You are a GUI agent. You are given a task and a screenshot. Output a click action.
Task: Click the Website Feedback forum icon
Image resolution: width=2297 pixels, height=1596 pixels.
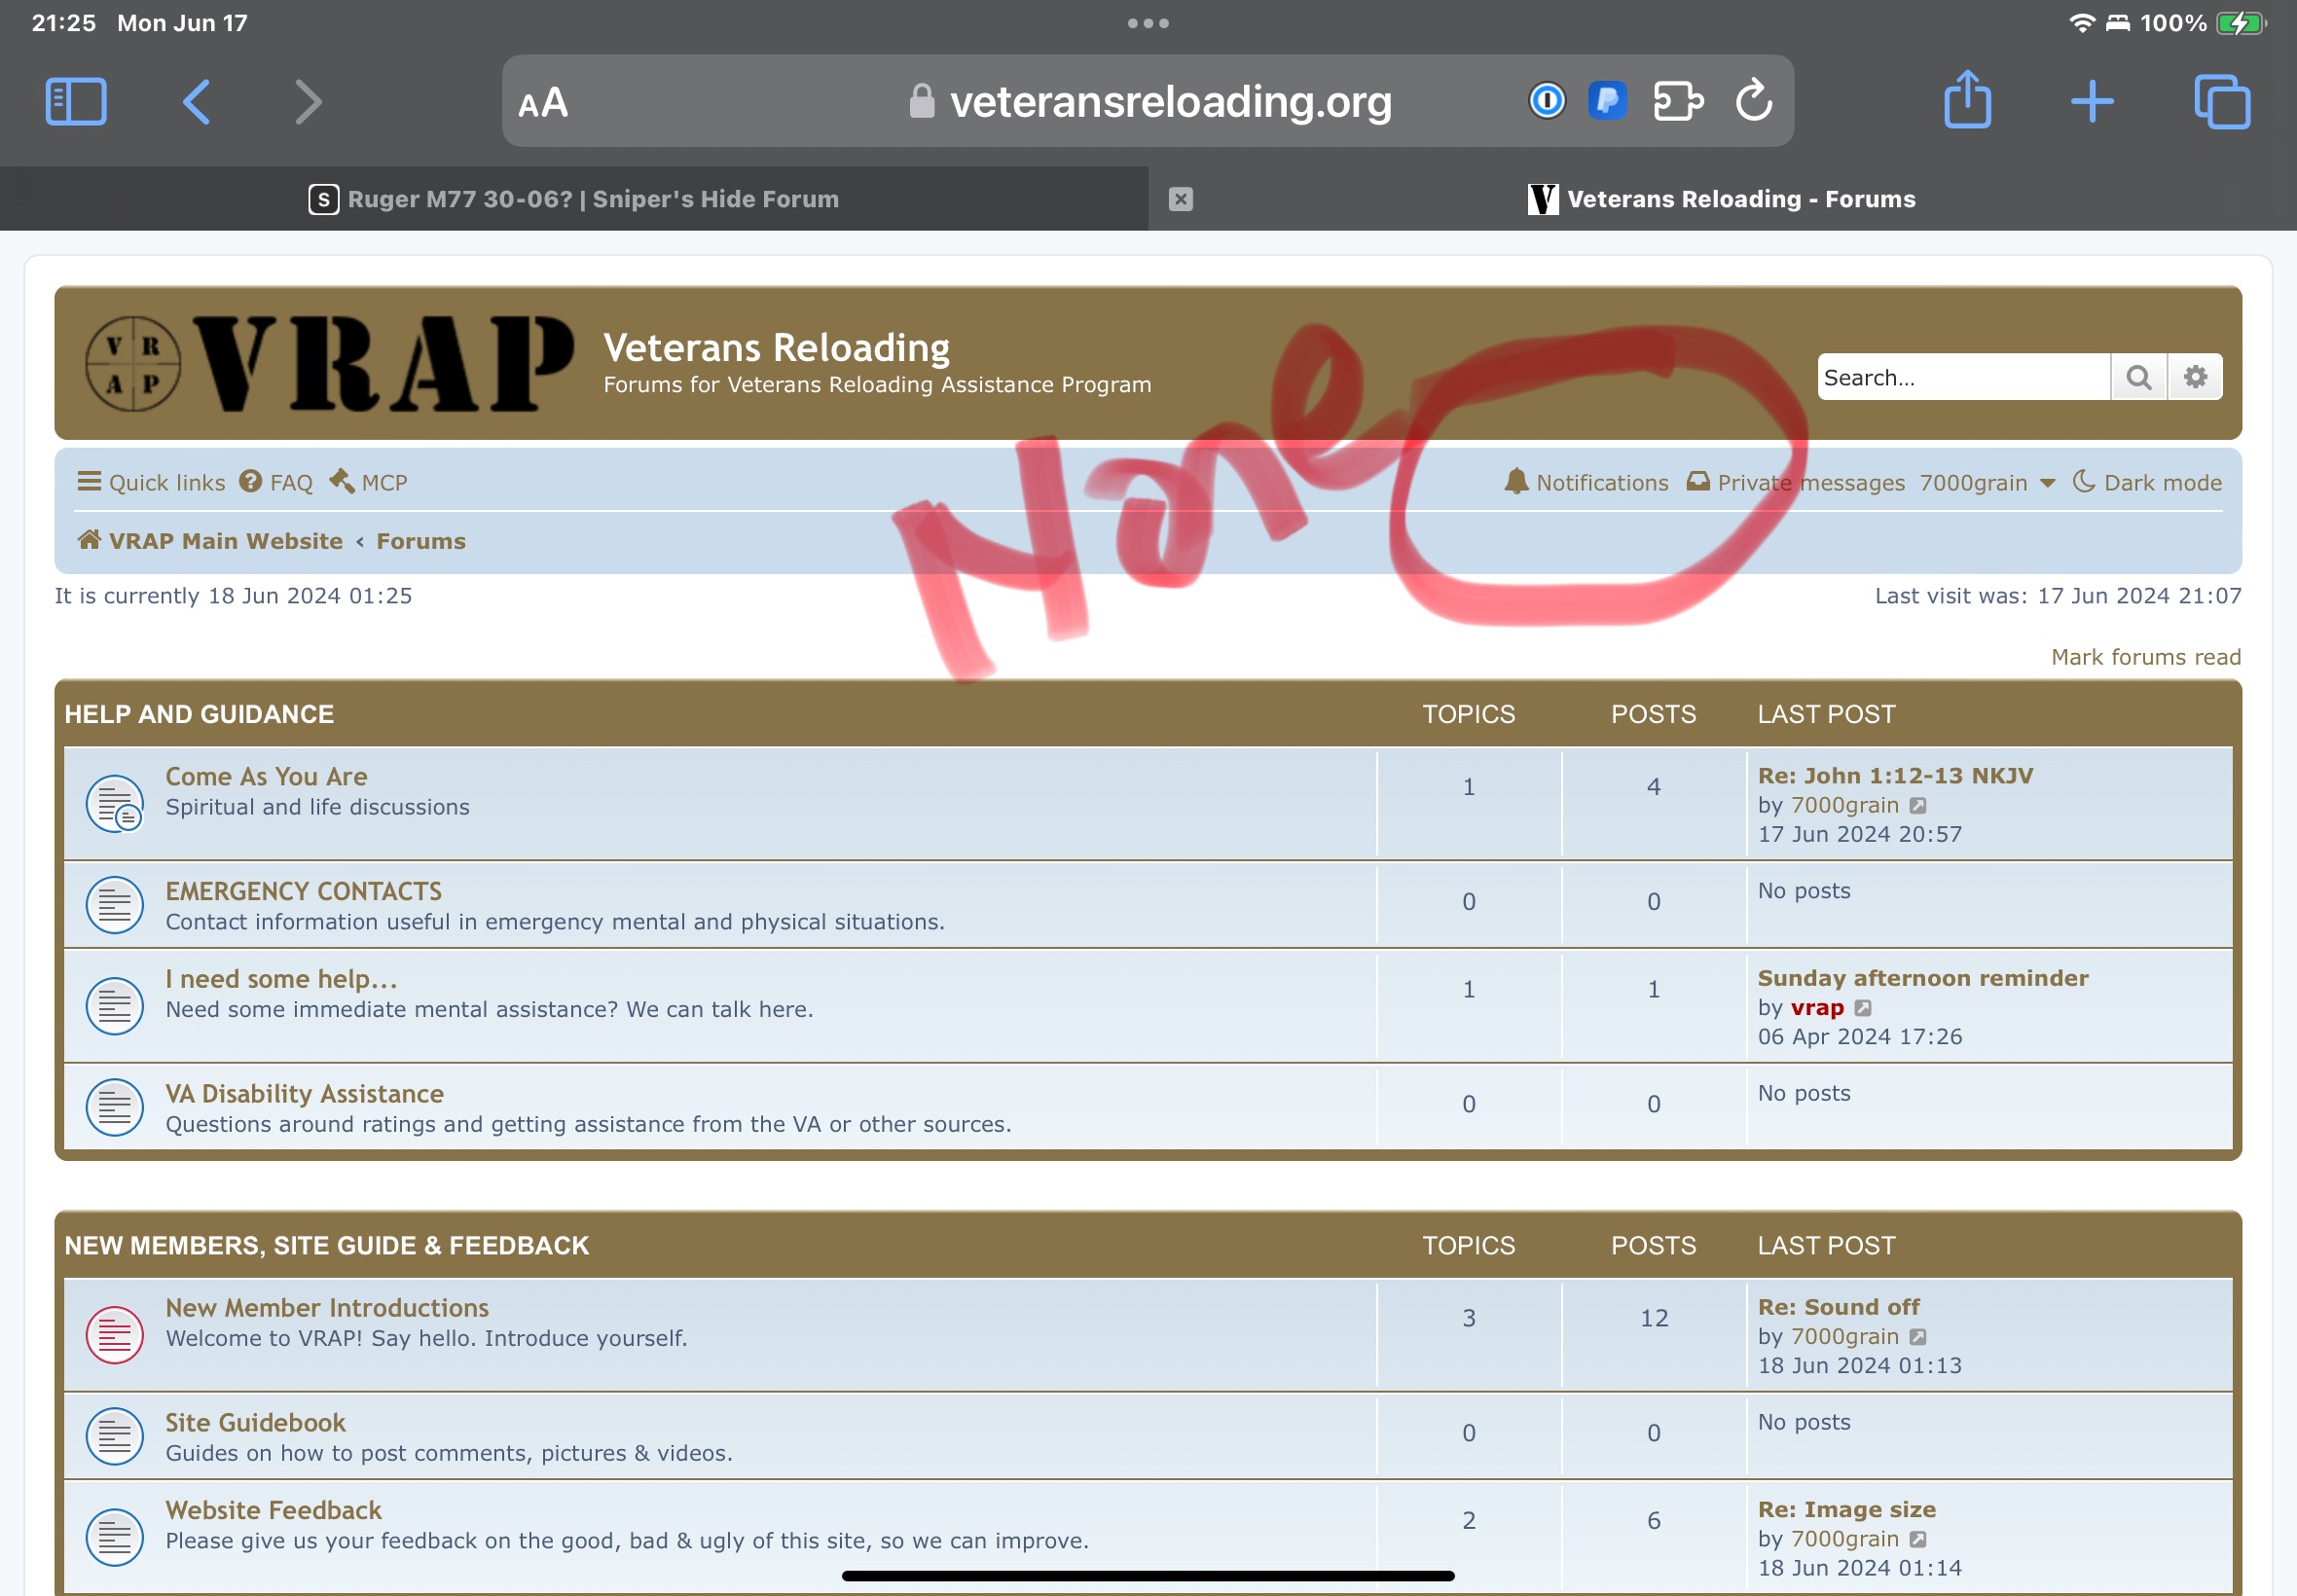point(114,1537)
